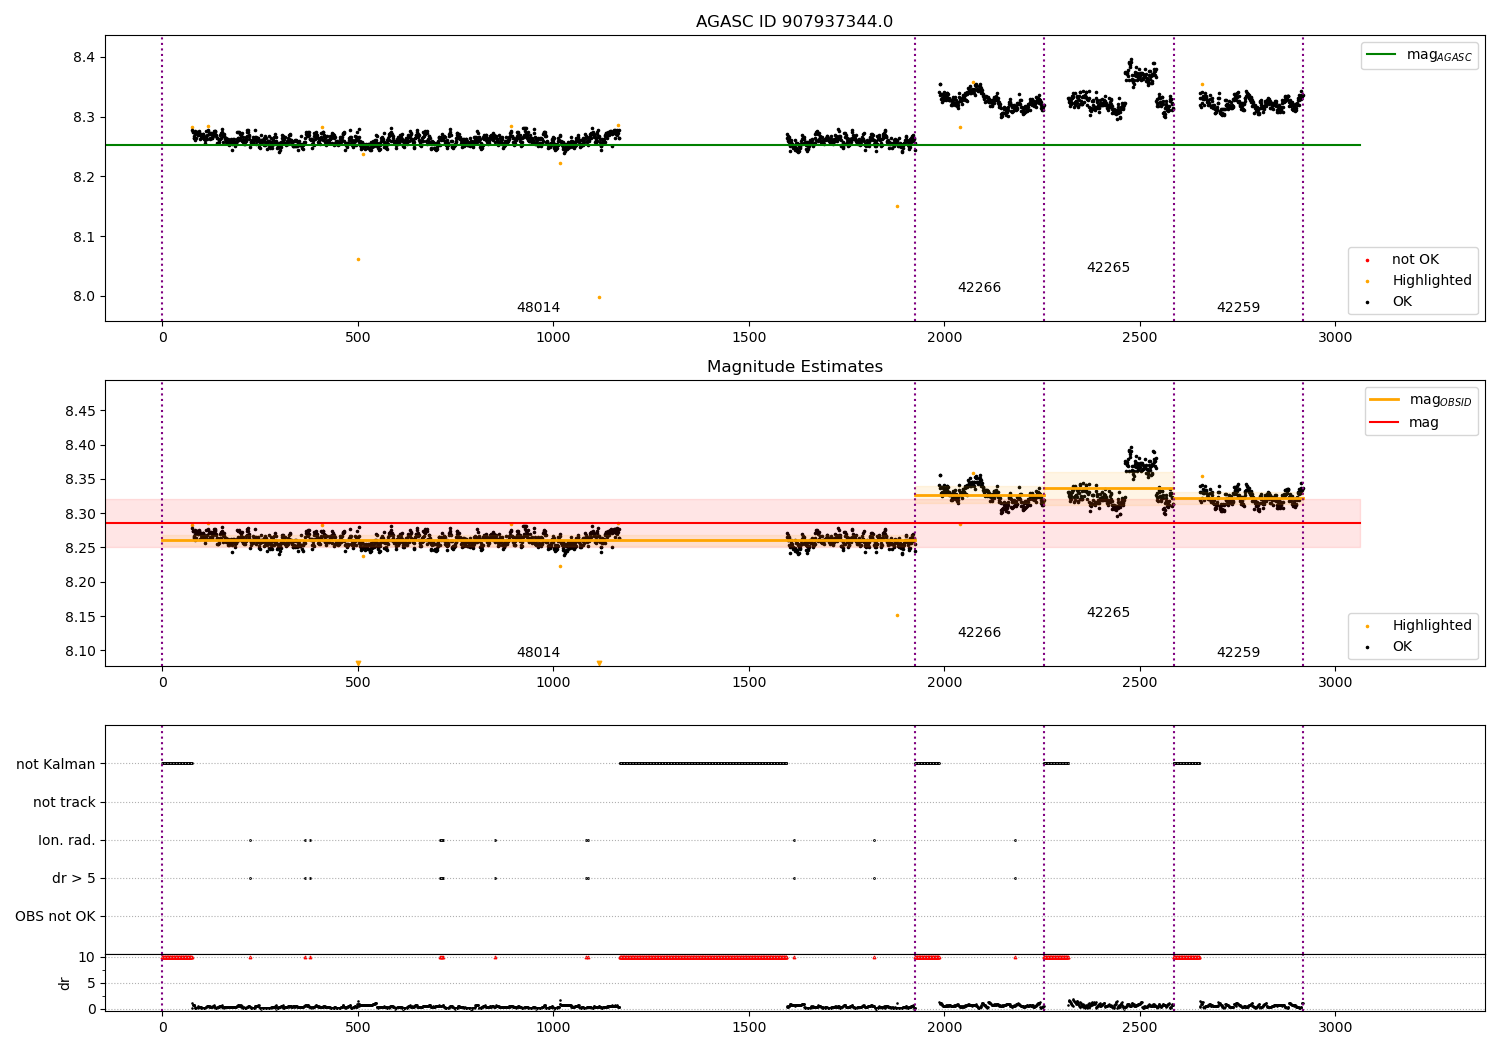Click obsid label 42259 in top plot
The width and height of the screenshot is (1500, 1050).
[1238, 308]
